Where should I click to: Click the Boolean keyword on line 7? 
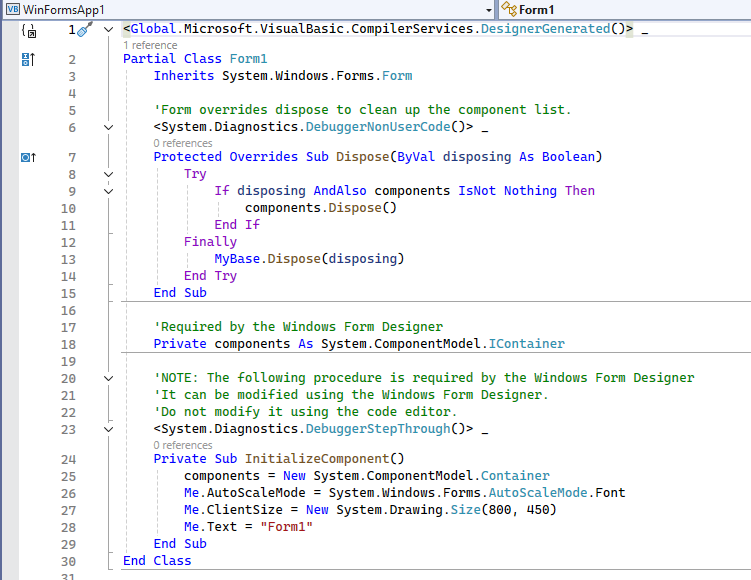pyautogui.click(x=569, y=157)
